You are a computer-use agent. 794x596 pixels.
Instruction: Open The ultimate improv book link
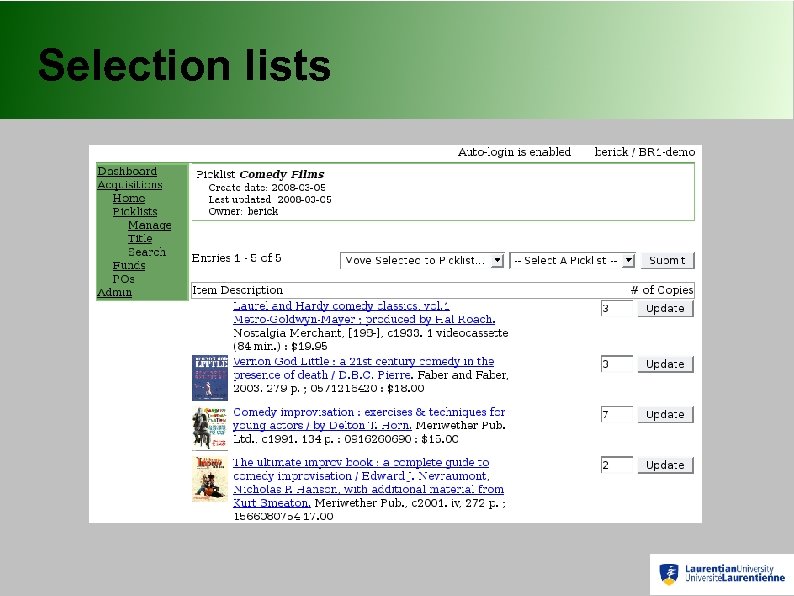point(368,482)
